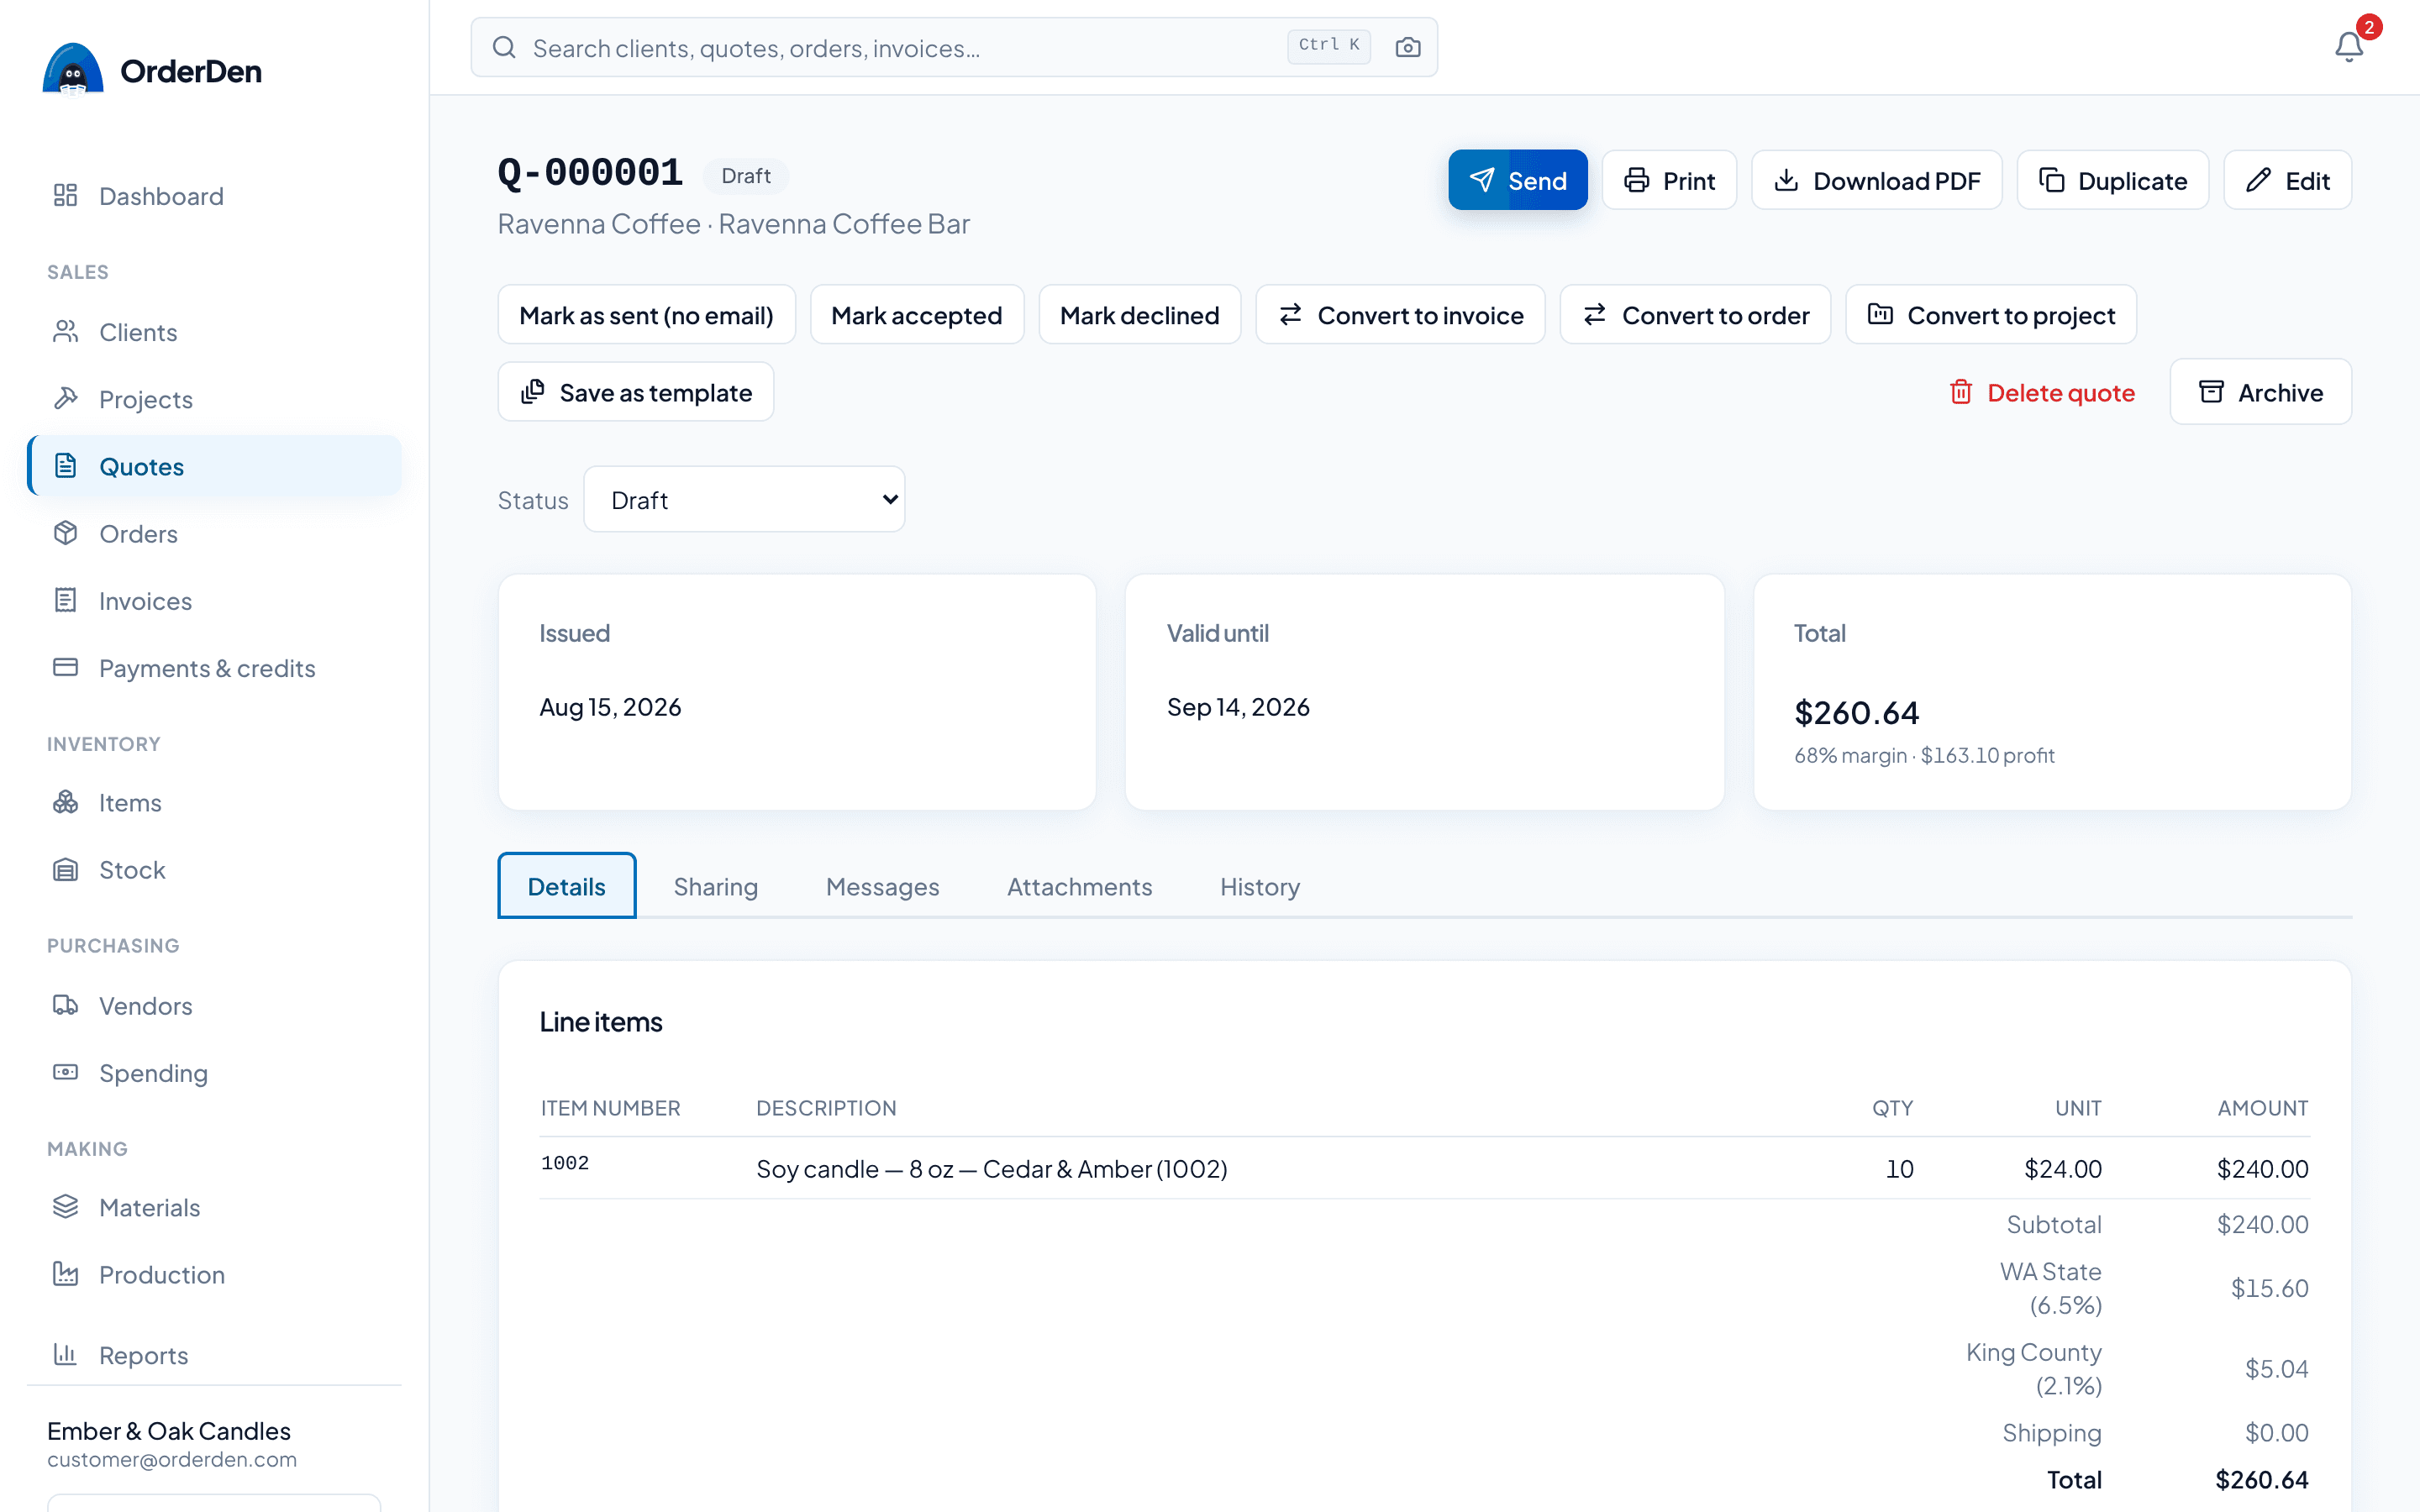2420x1512 pixels.
Task: Archive the quote
Action: pyautogui.click(x=2260, y=392)
